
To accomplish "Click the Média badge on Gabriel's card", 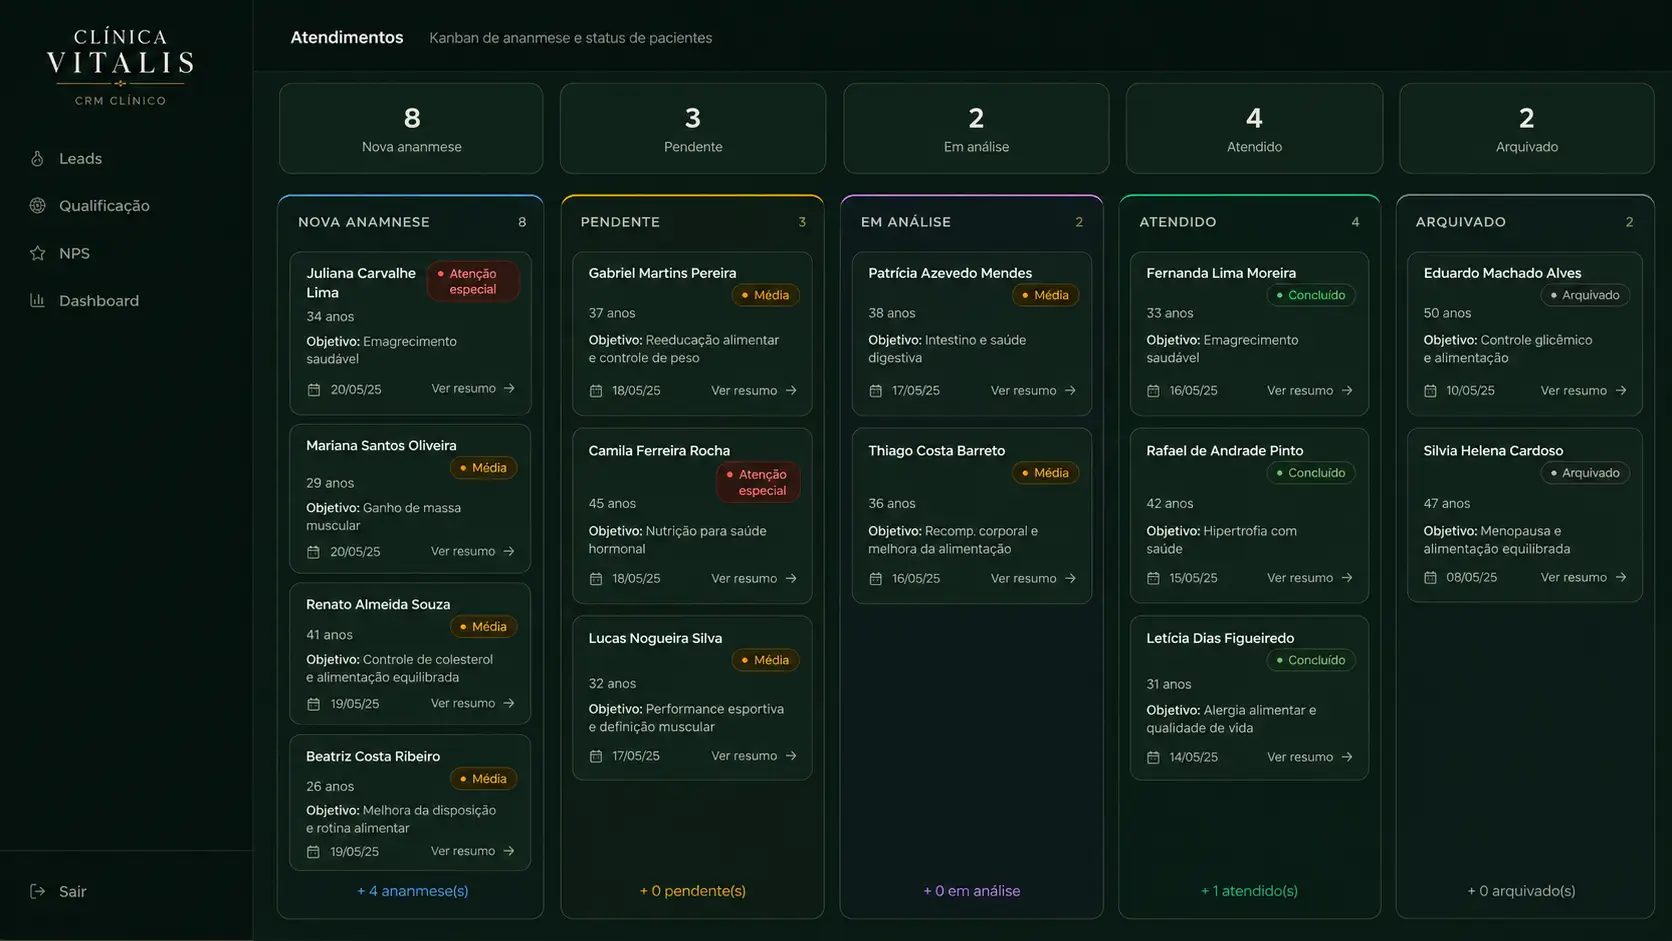I will point(765,295).
